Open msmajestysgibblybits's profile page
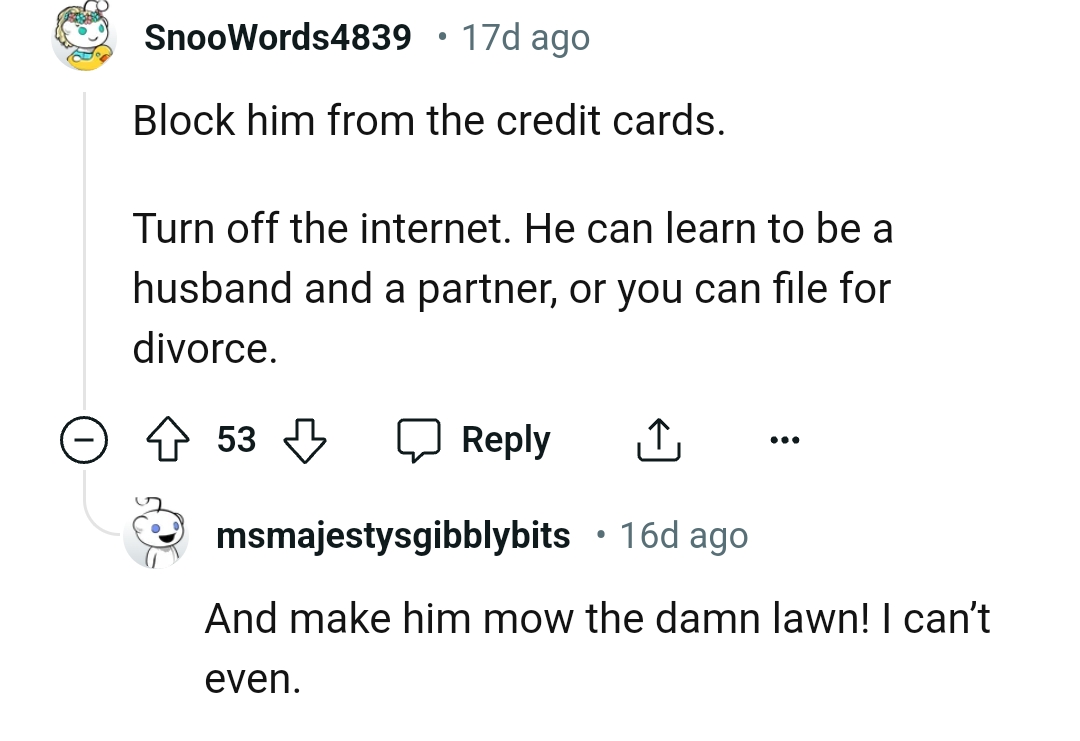Viewport: 1080px width, 741px height. [393, 536]
